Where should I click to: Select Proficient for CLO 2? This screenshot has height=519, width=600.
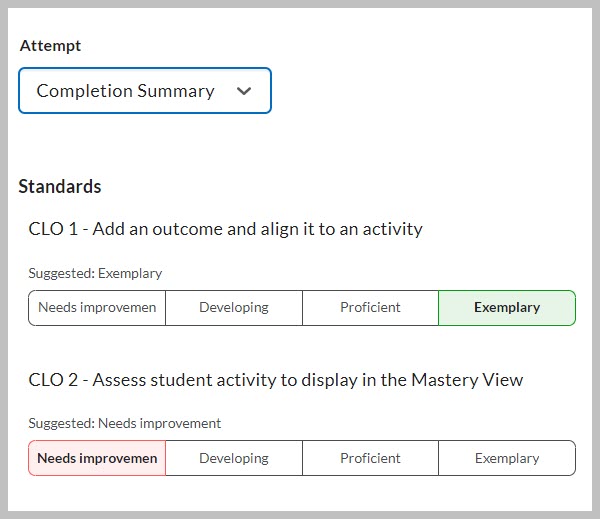[x=370, y=458]
